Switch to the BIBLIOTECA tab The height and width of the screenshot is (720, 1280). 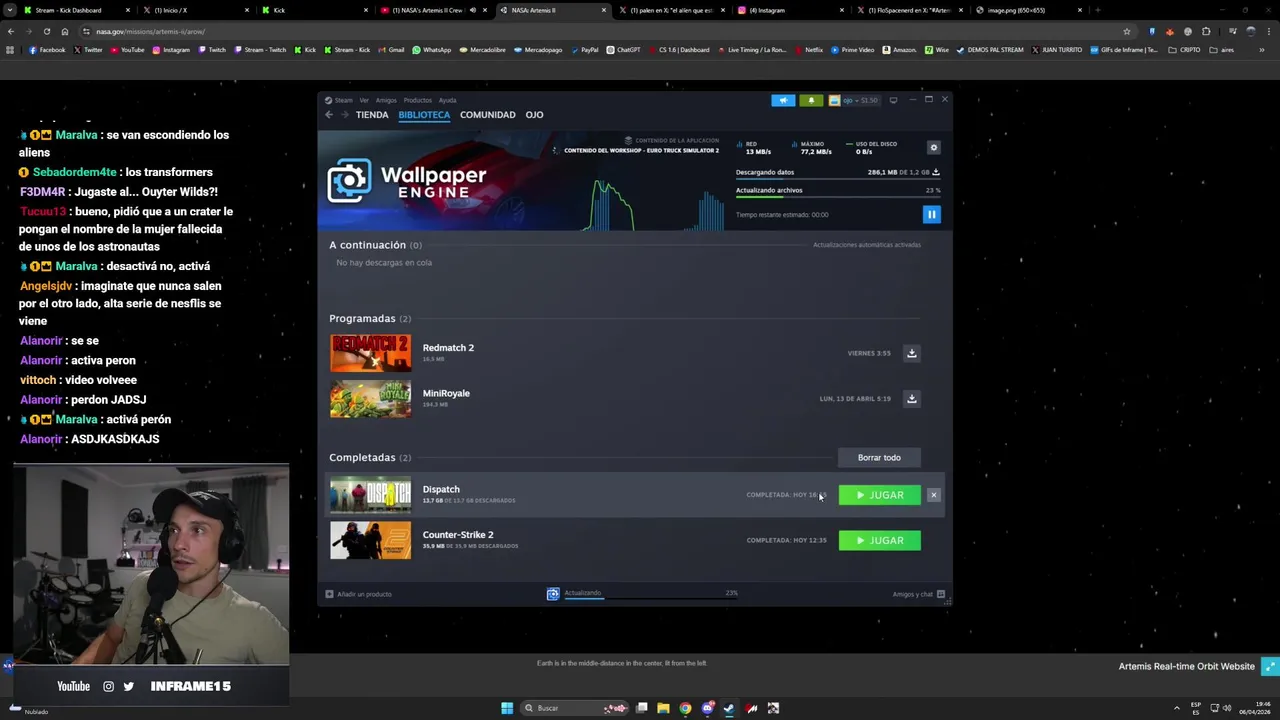tap(424, 115)
